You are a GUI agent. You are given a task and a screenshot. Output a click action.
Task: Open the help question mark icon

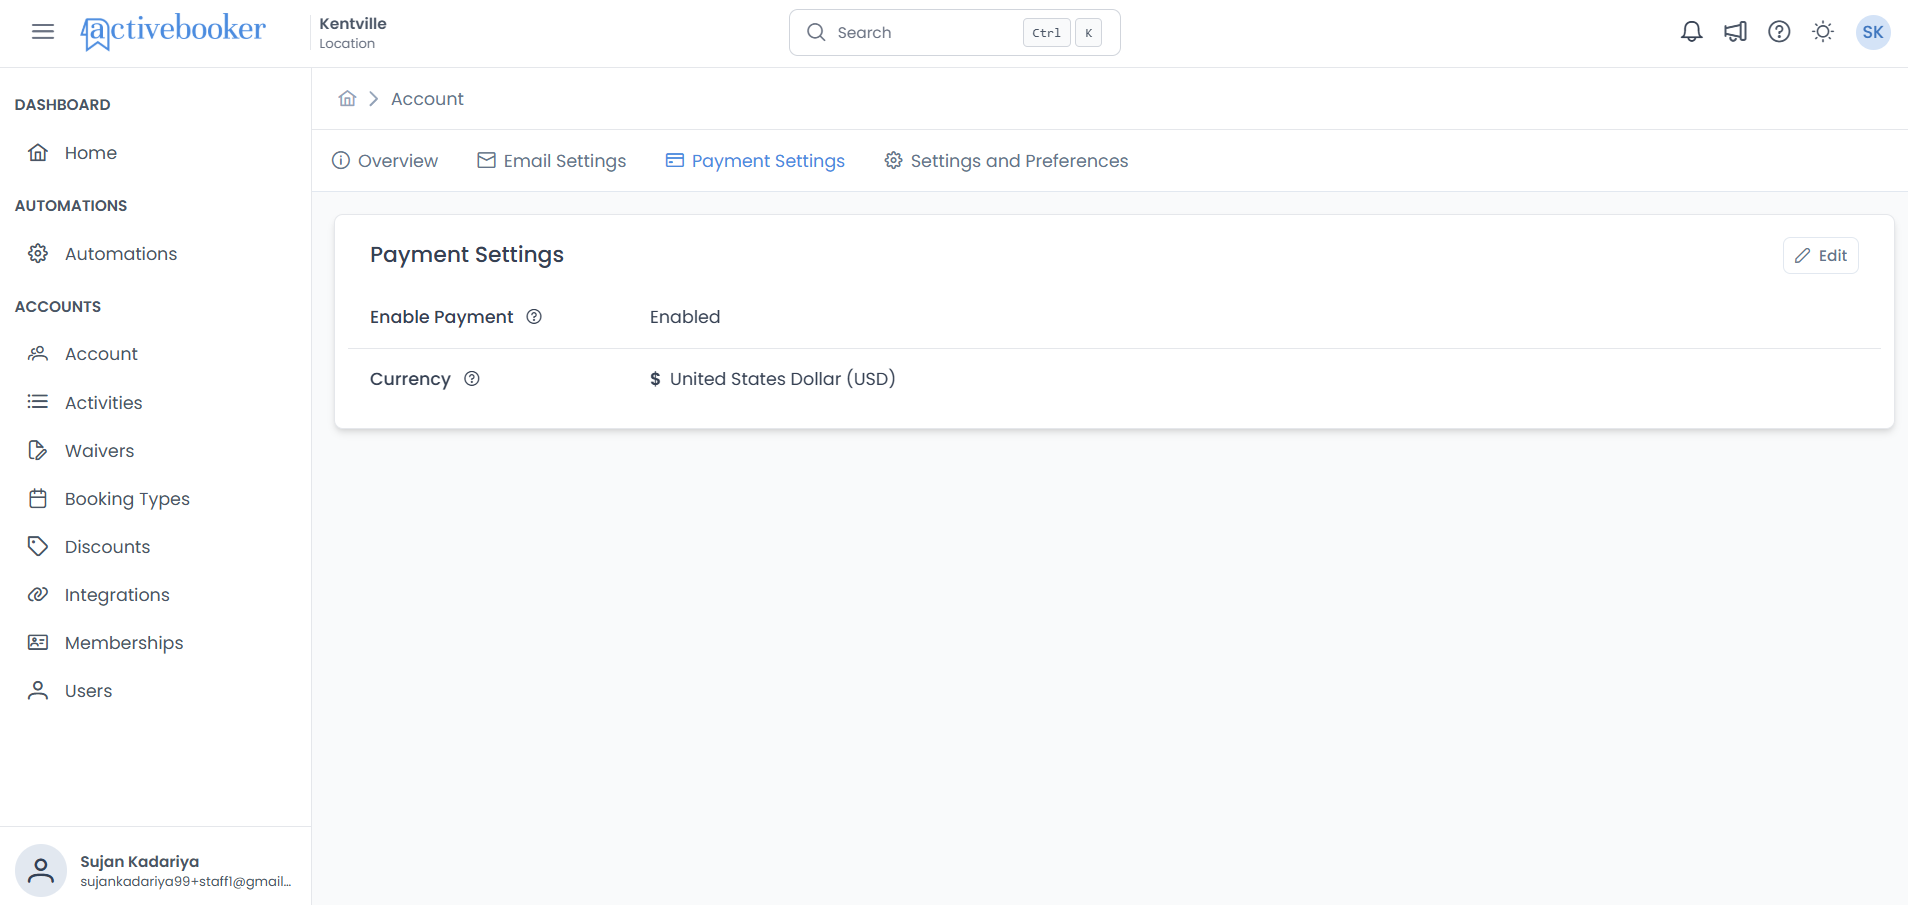click(x=1779, y=32)
